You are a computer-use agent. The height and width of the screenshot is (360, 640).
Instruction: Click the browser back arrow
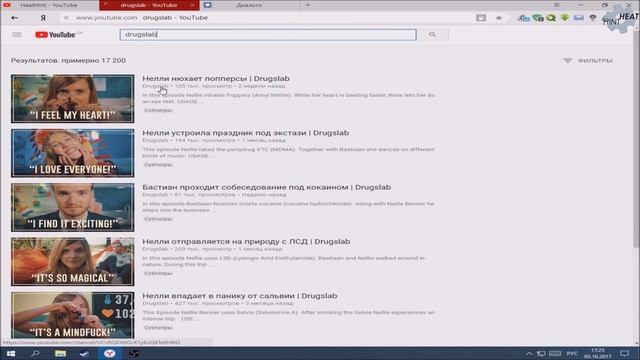15,18
